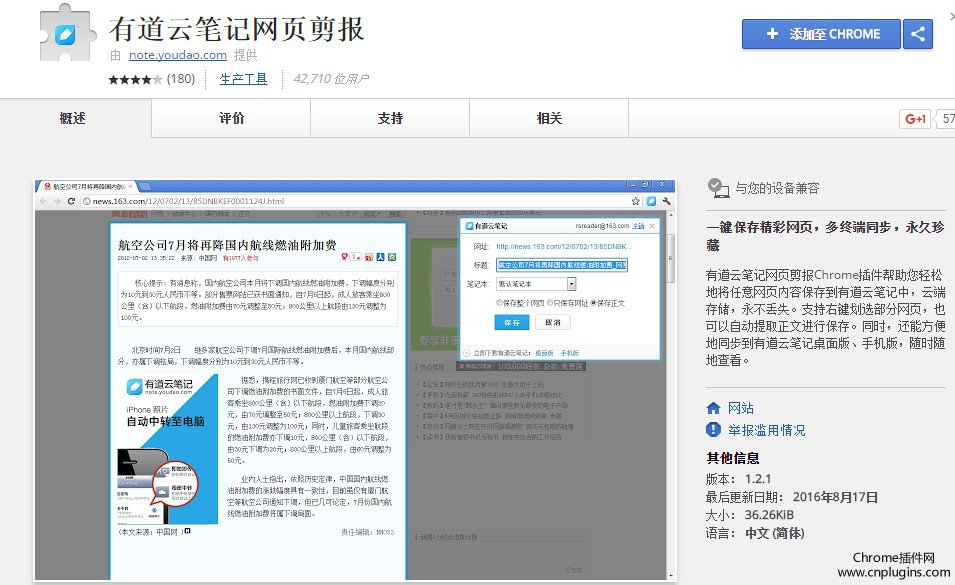Click the 取消 button in popup

click(x=552, y=323)
